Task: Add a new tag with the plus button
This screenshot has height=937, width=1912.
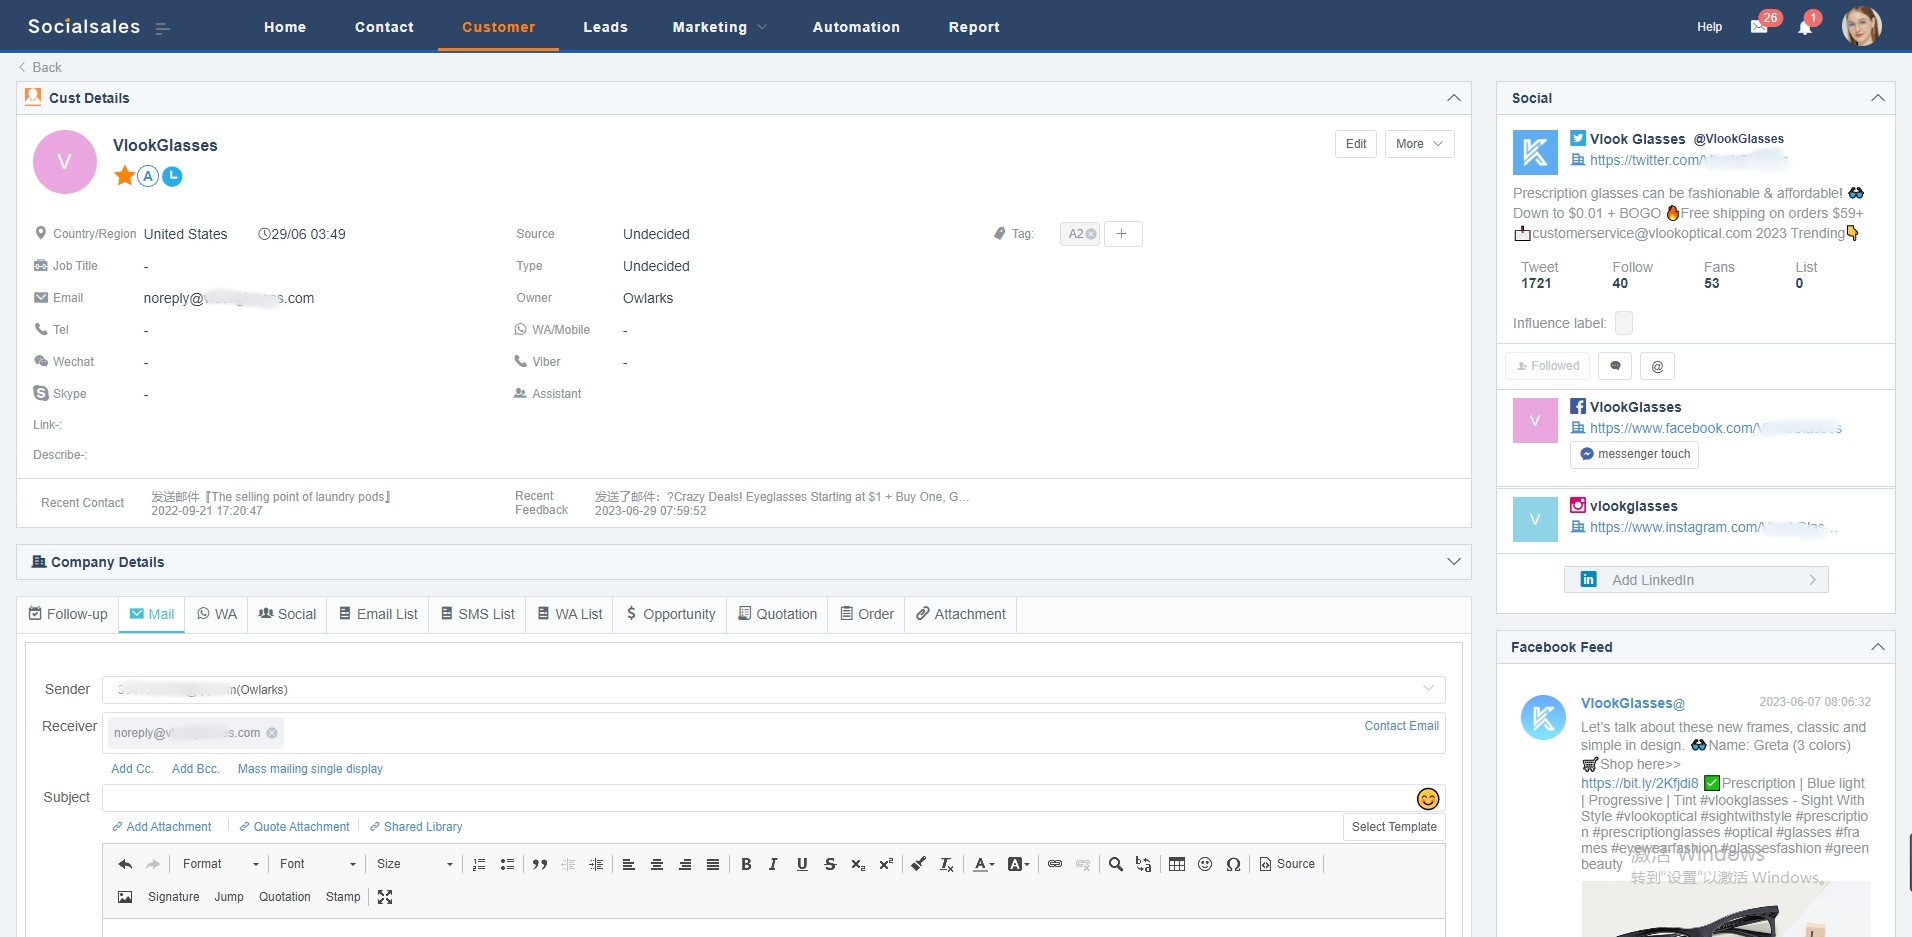Action: [x=1122, y=234]
